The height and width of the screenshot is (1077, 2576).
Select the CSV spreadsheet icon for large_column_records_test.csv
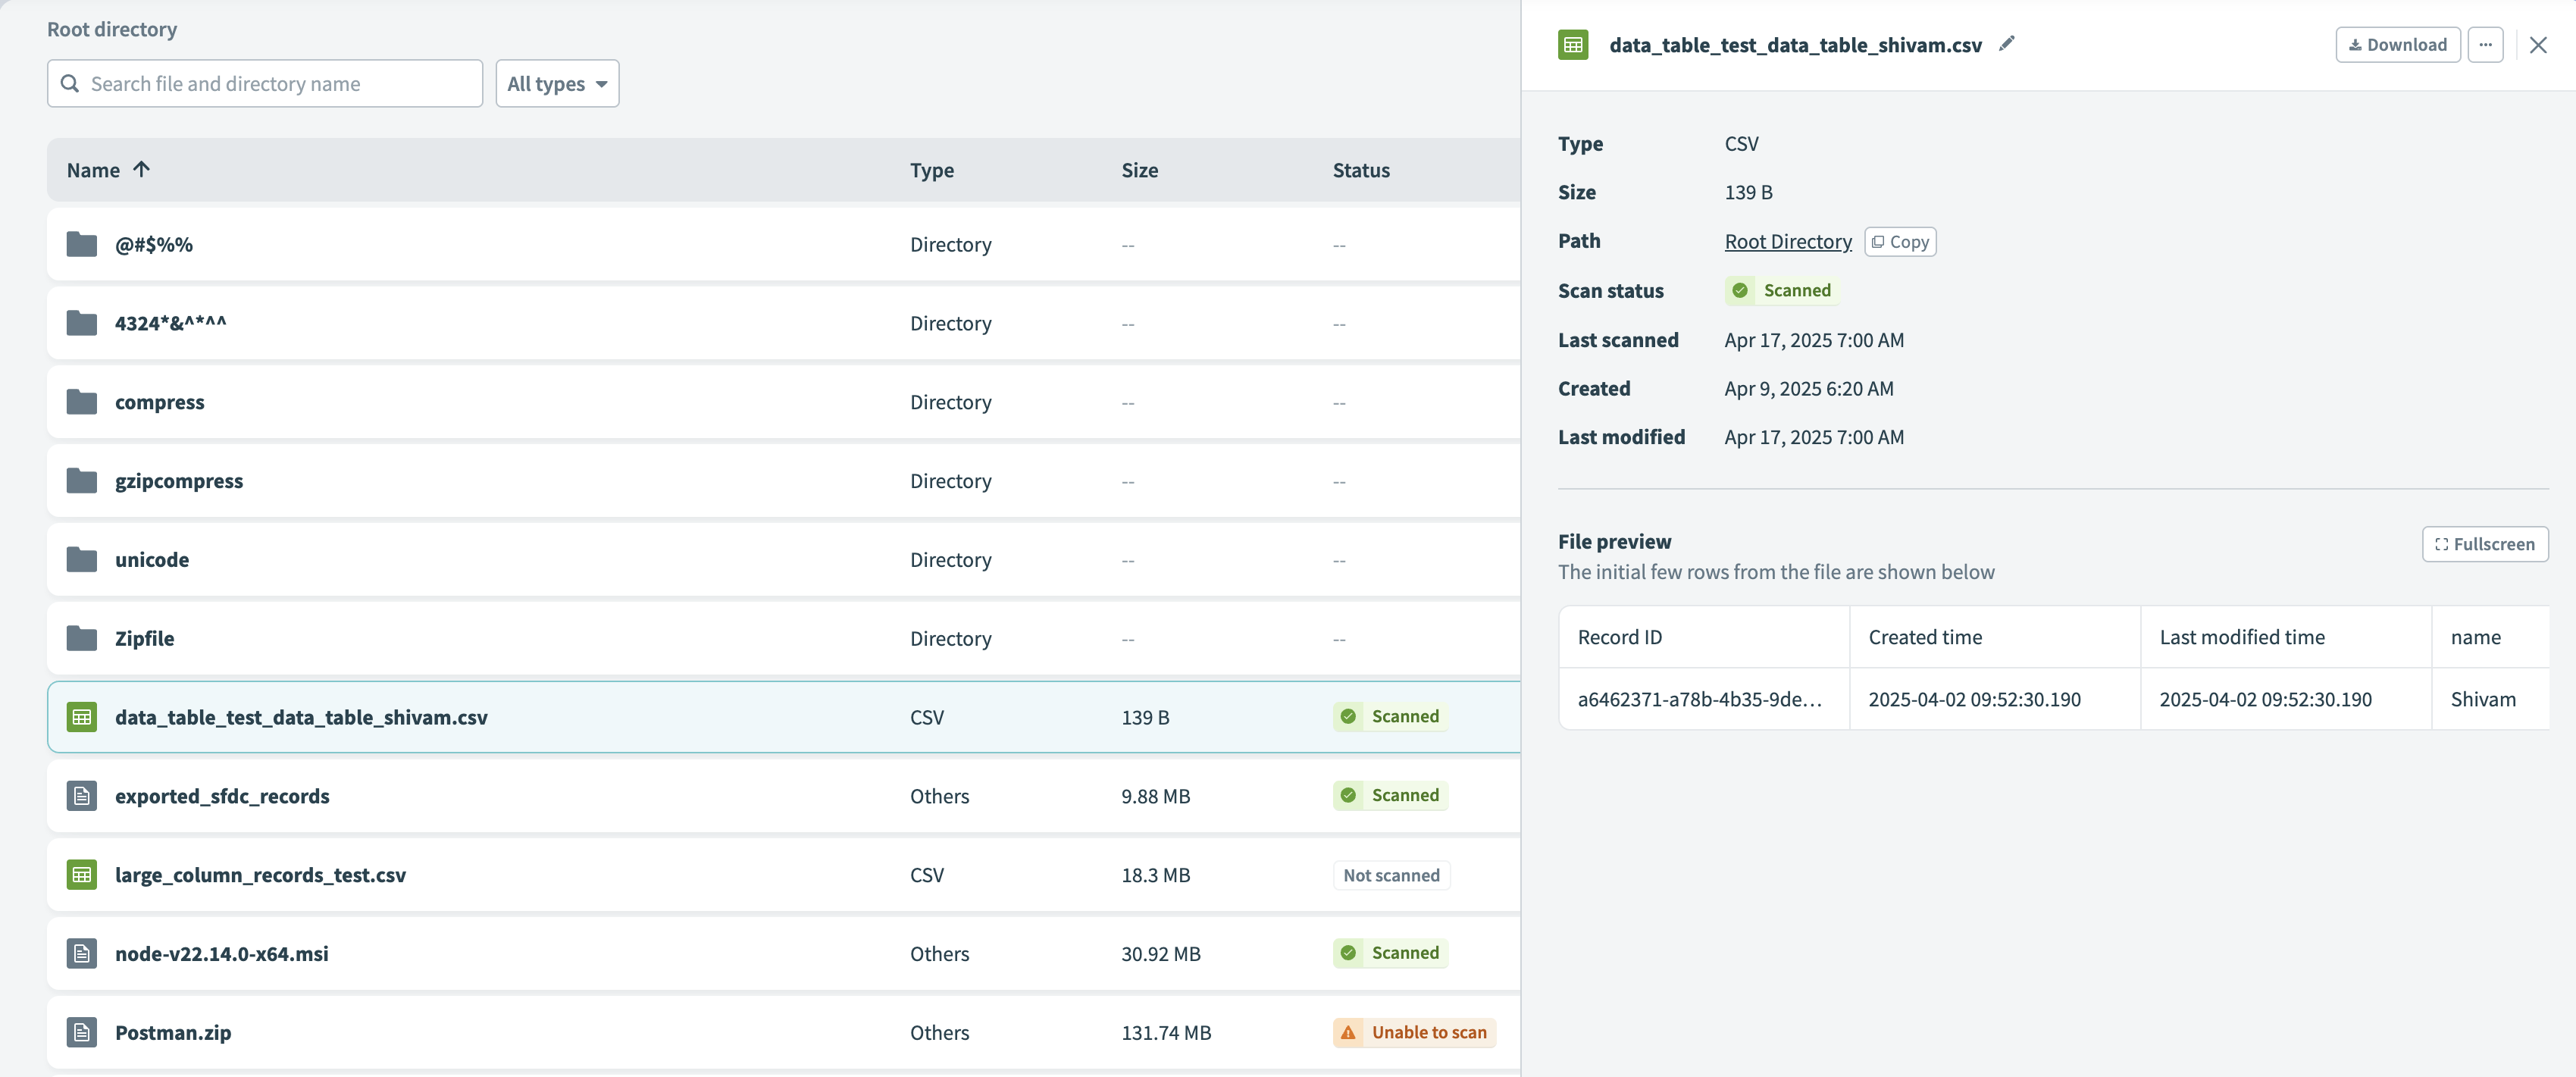click(x=81, y=874)
